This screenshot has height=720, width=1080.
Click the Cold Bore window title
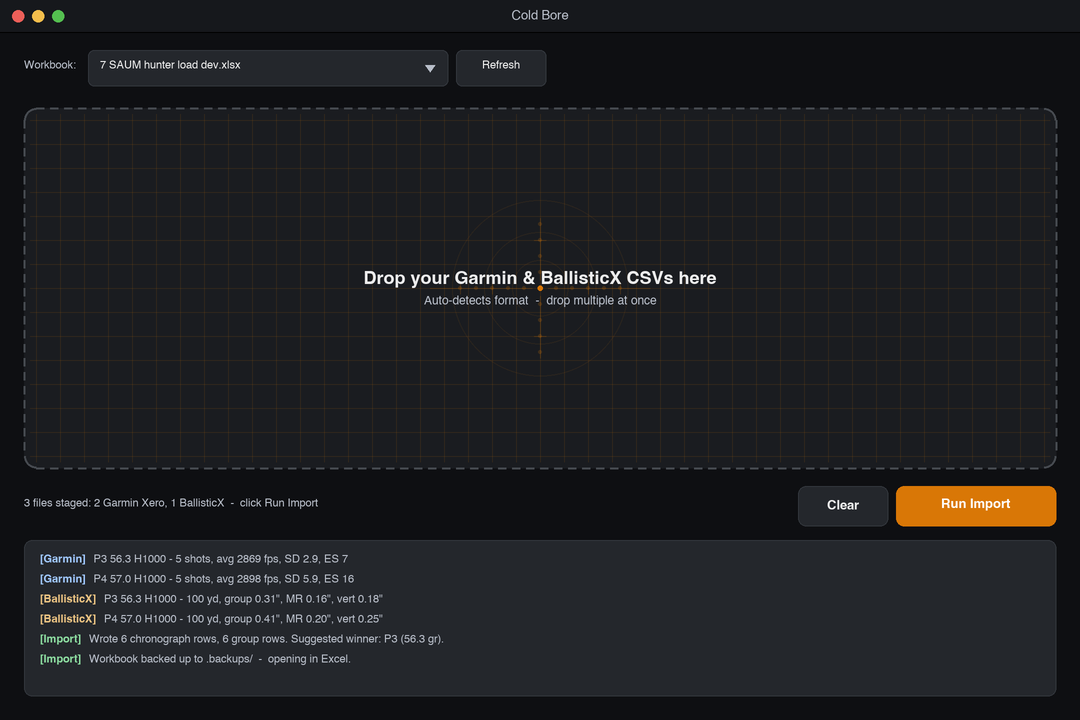[540, 15]
